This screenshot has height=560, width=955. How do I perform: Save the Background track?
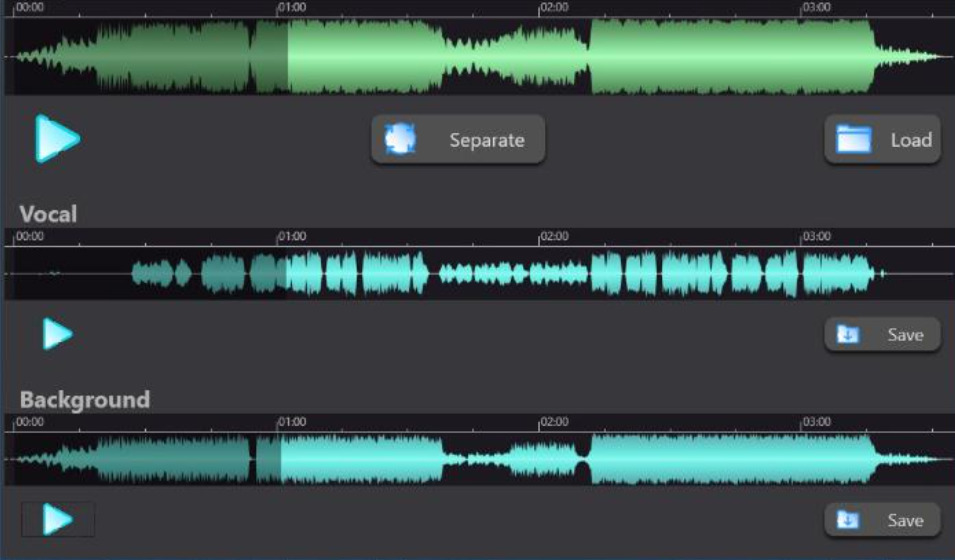(883, 520)
